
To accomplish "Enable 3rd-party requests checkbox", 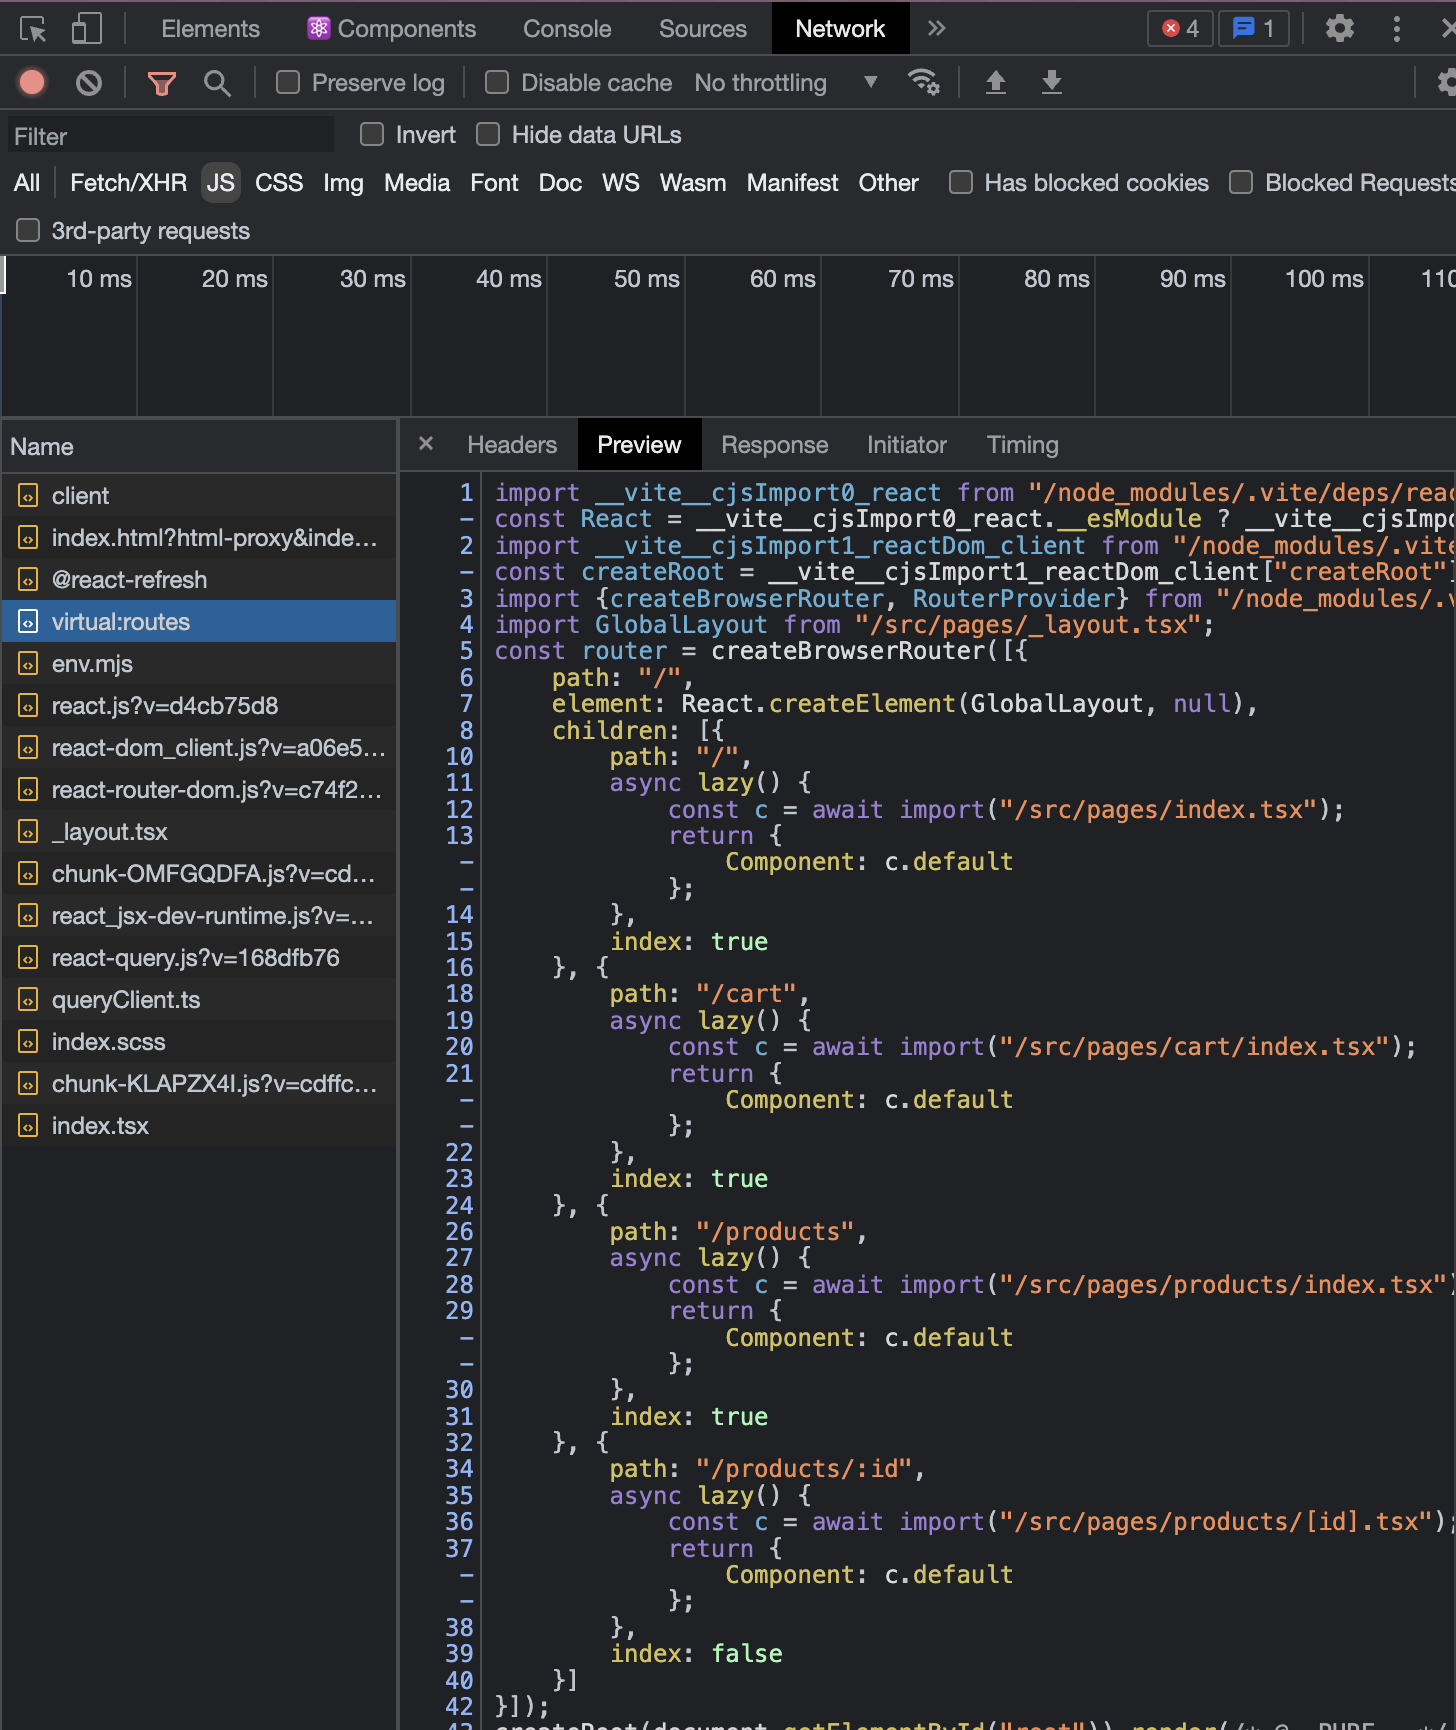I will (28, 230).
